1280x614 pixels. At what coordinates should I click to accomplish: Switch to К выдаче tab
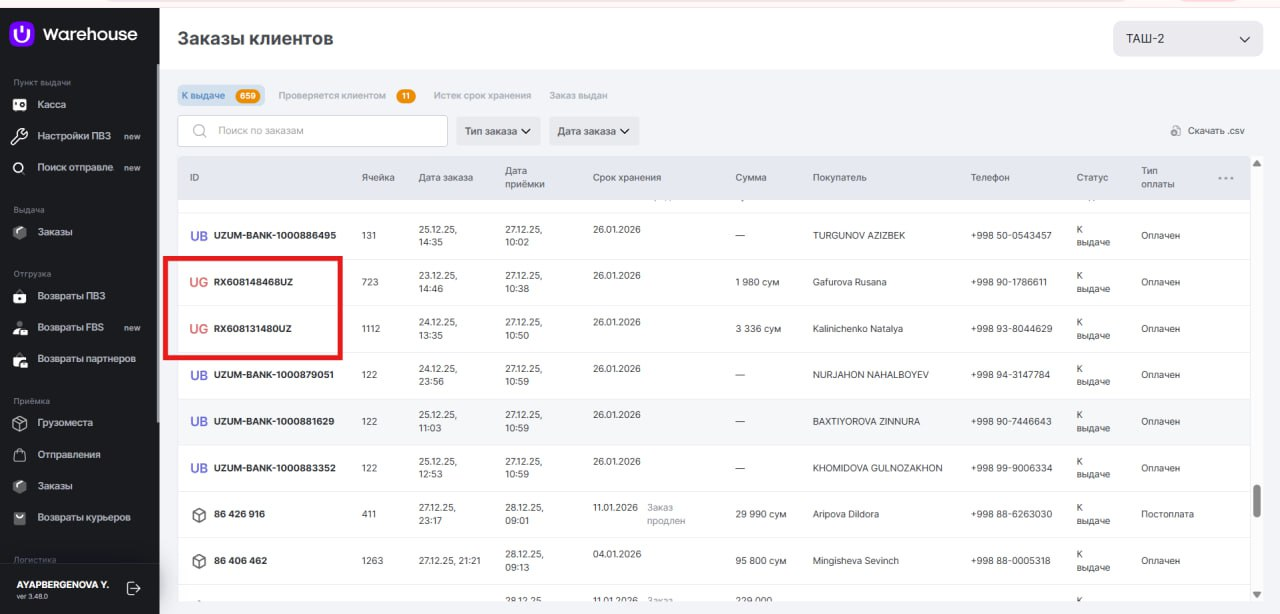tap(221, 96)
